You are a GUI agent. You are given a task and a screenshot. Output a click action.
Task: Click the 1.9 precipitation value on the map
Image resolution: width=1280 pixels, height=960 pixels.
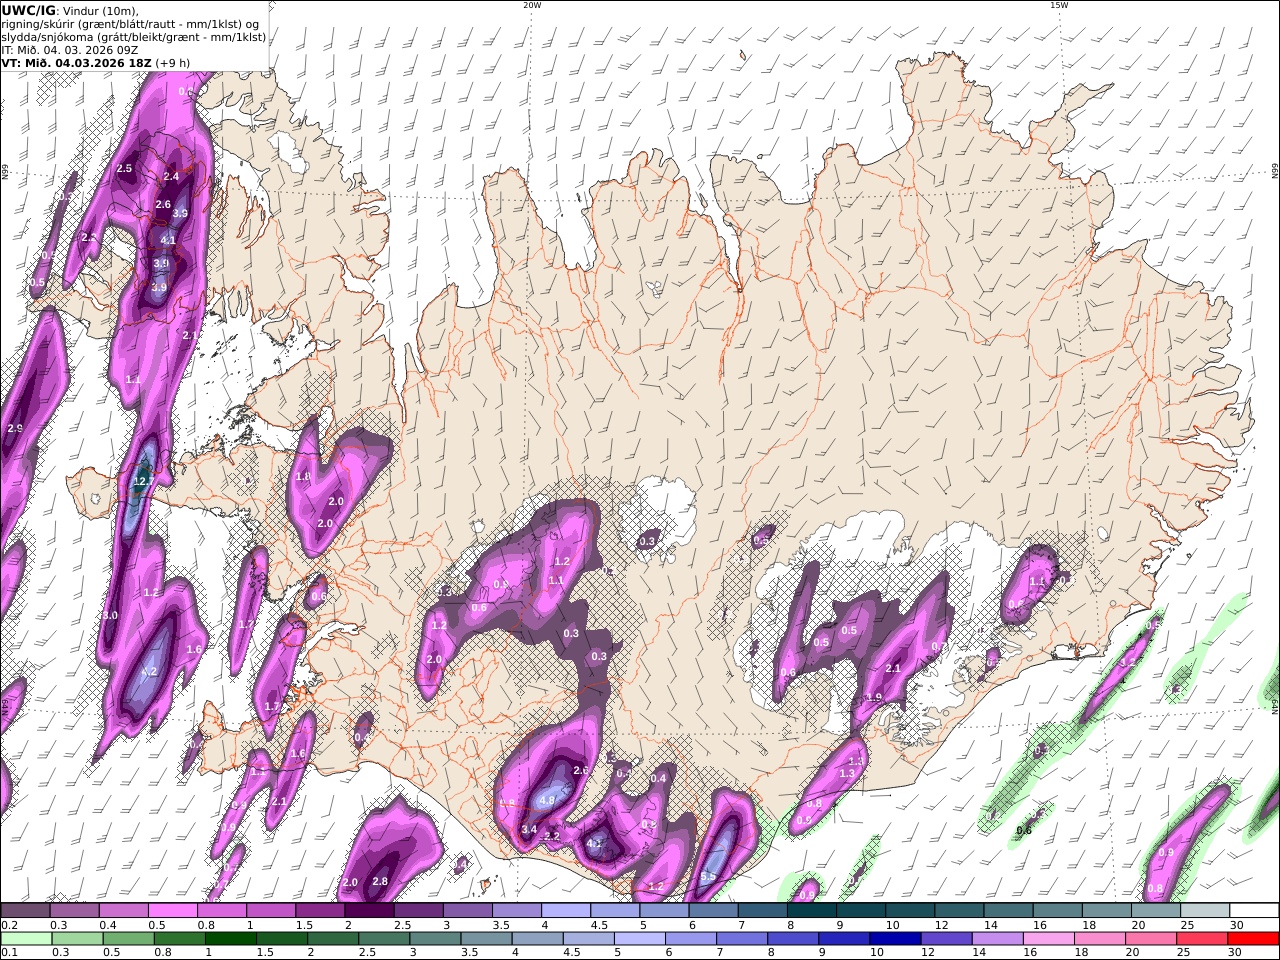coord(874,697)
